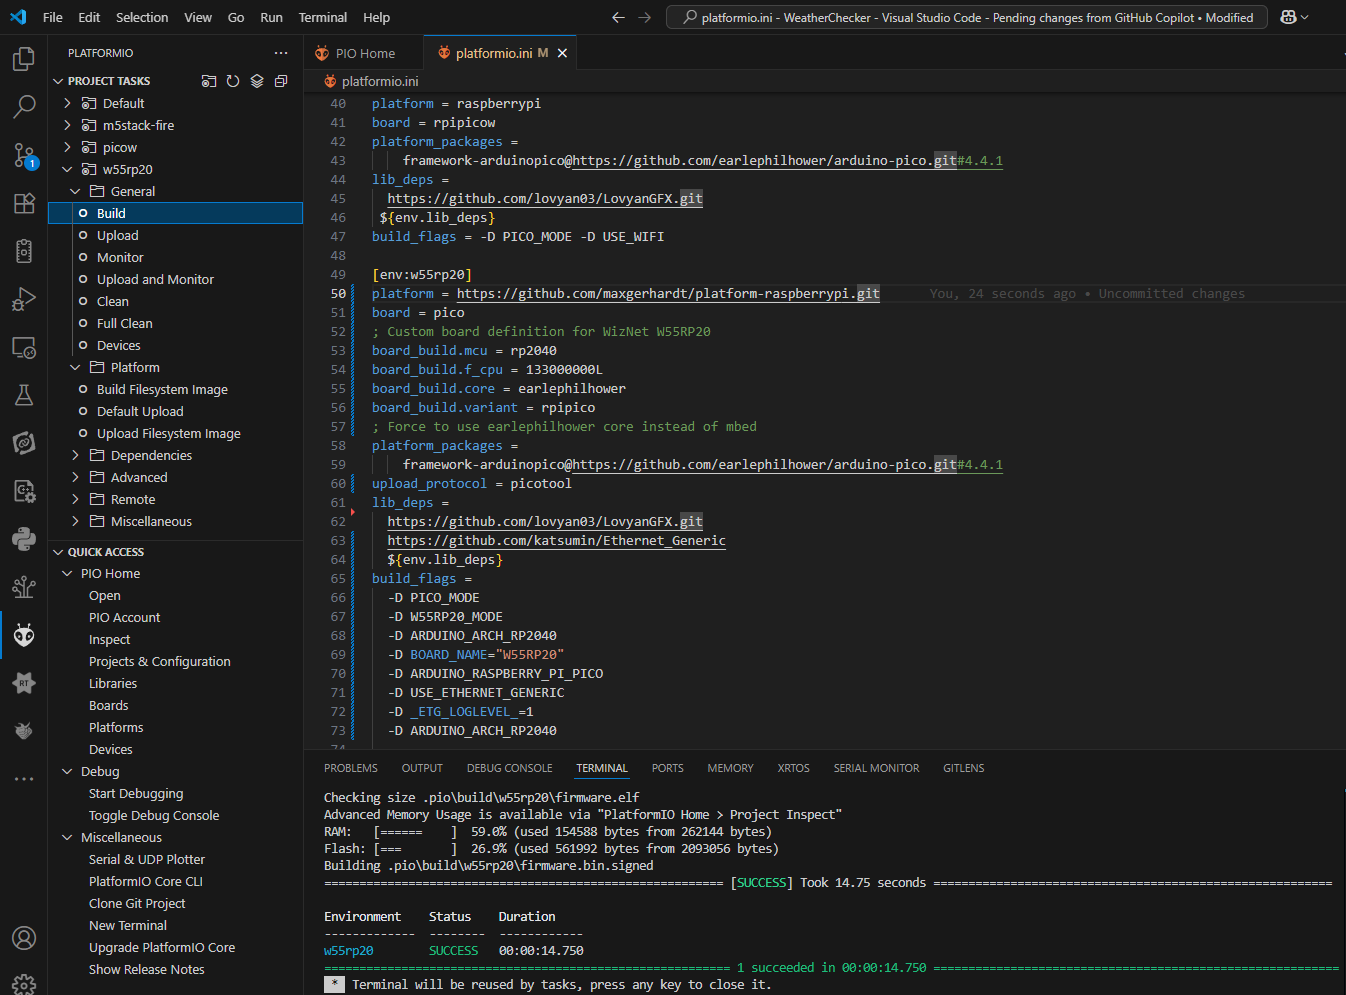
Task: Switch to the GITLENS panel tab
Action: click(x=963, y=768)
